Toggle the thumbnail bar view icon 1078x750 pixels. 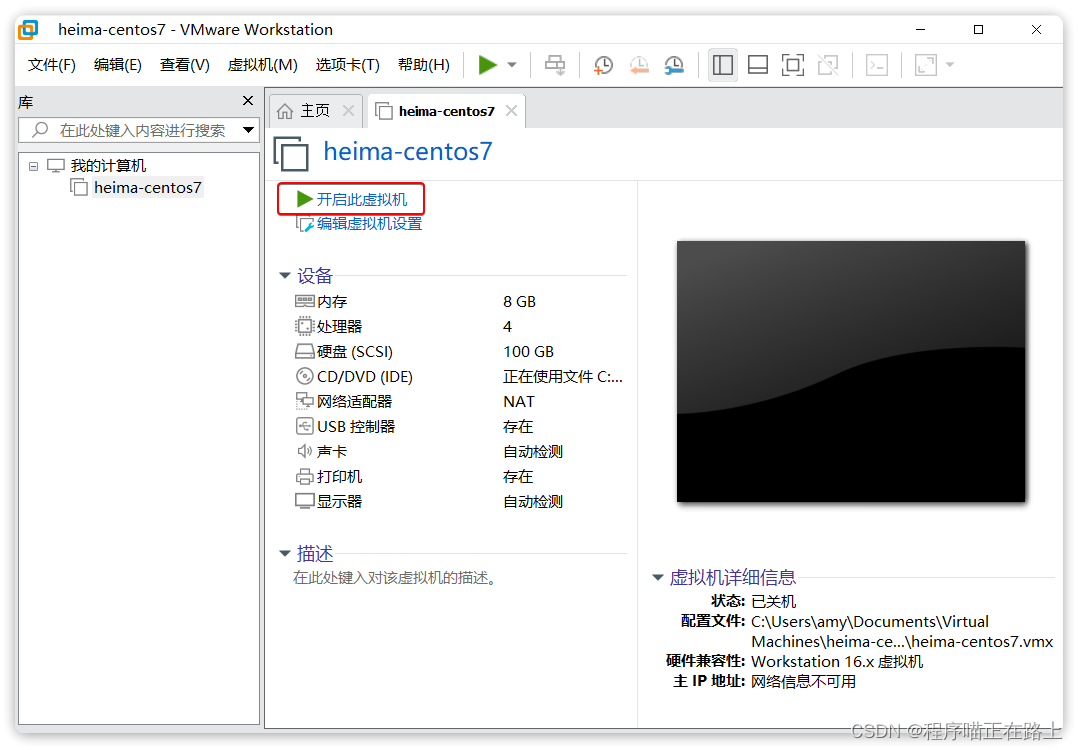coord(757,64)
